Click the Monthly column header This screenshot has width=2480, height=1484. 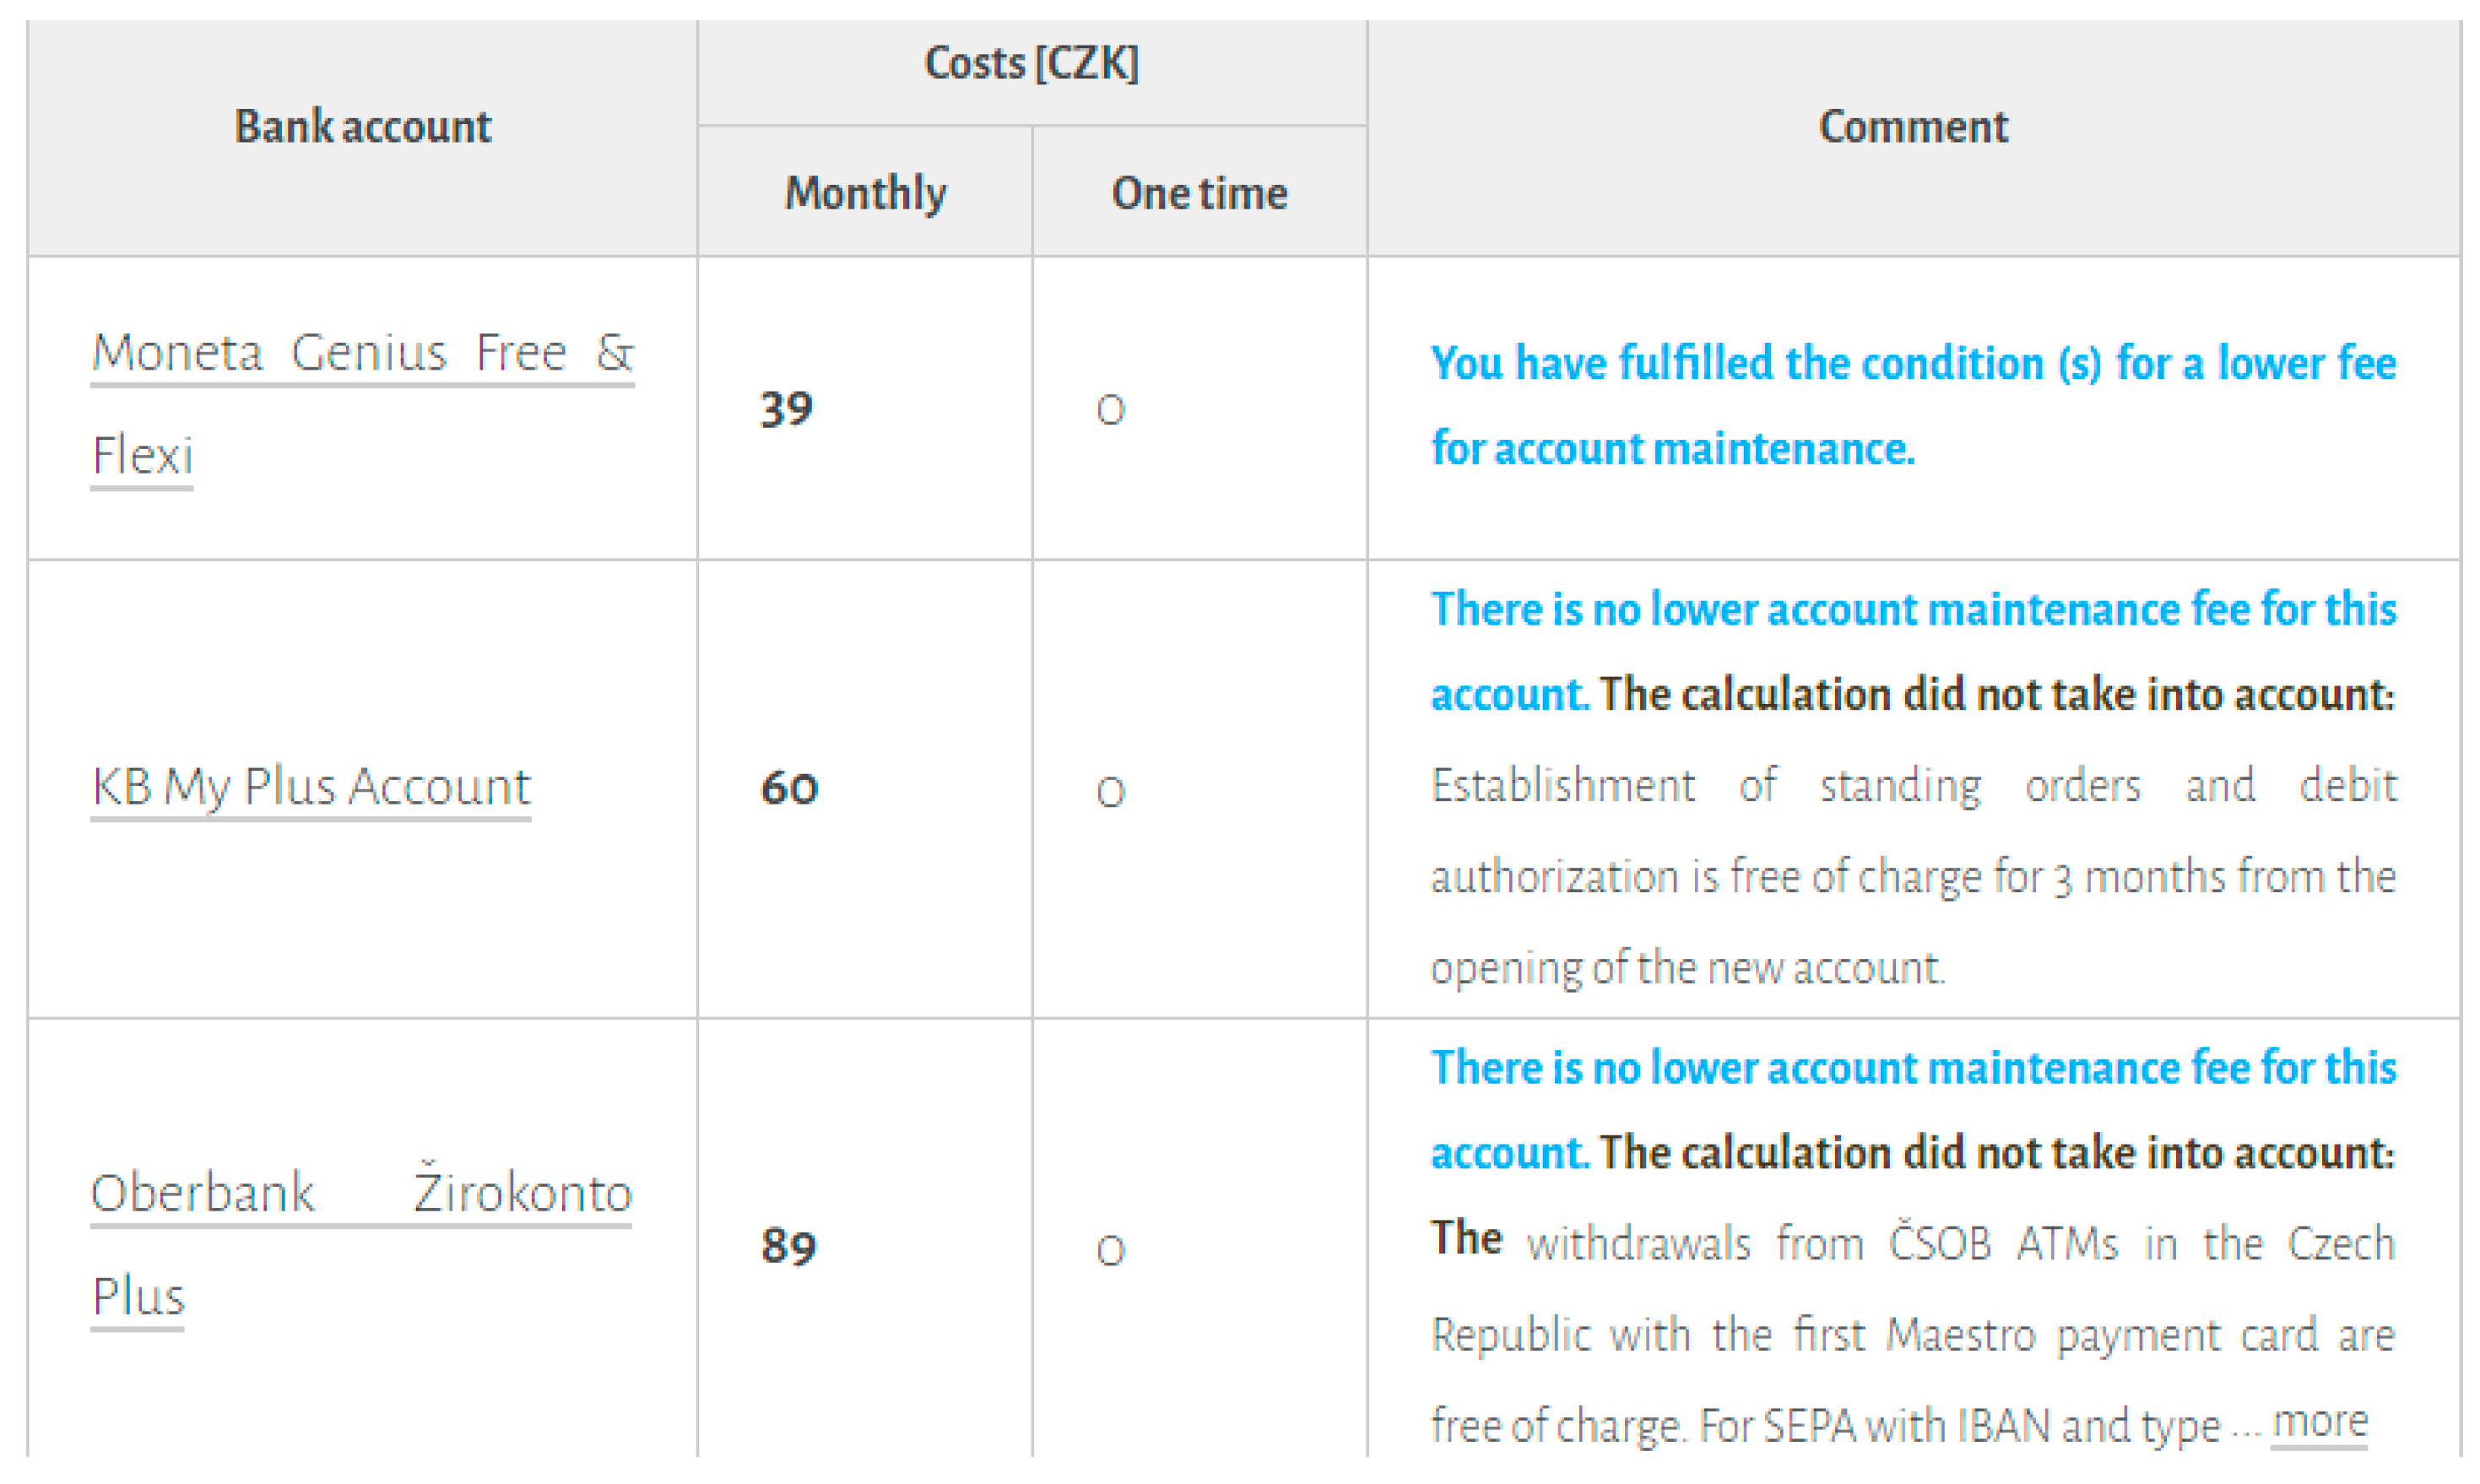click(x=865, y=193)
